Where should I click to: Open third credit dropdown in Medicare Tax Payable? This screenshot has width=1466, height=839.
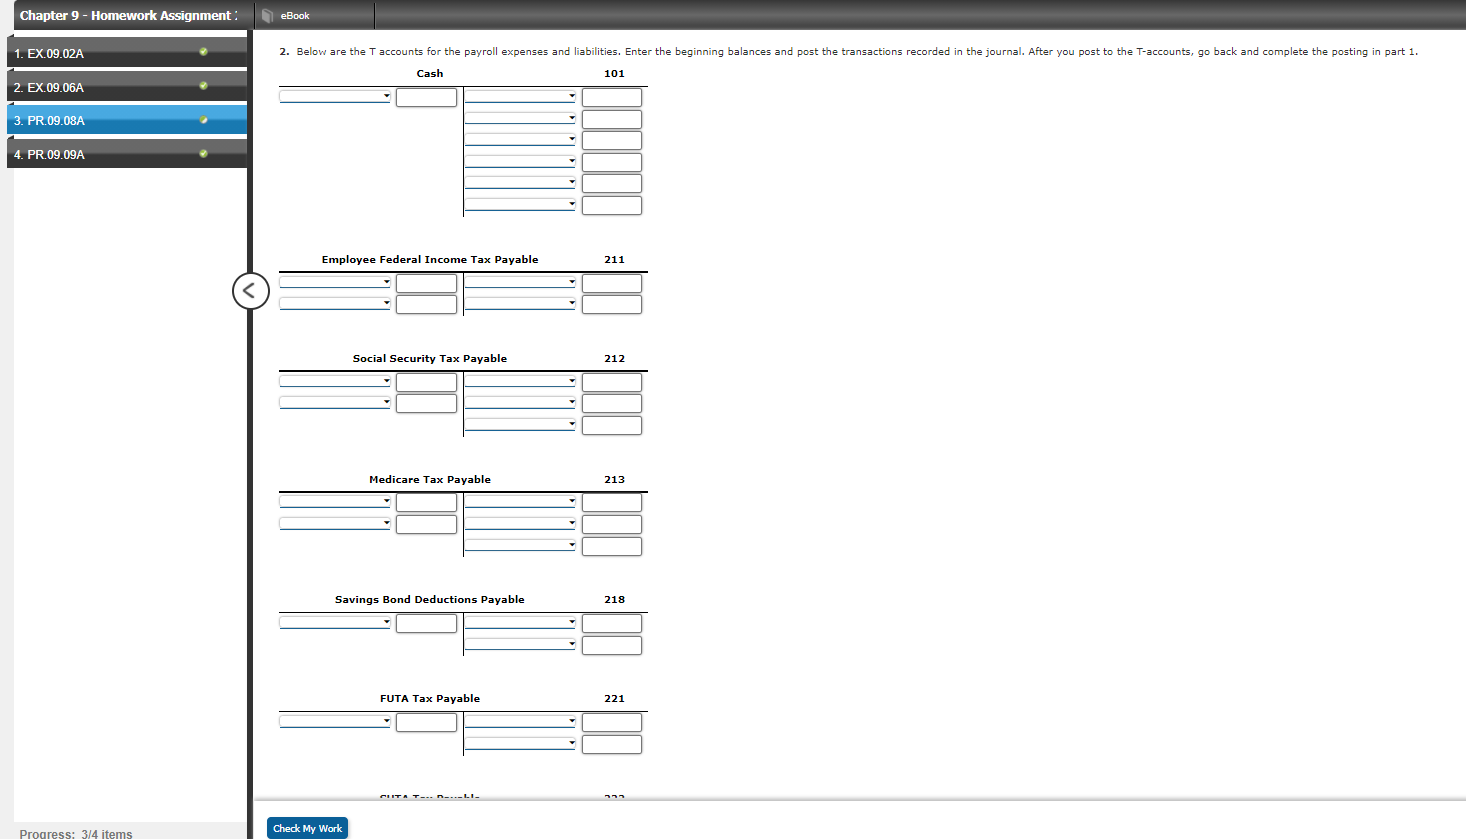pos(520,545)
